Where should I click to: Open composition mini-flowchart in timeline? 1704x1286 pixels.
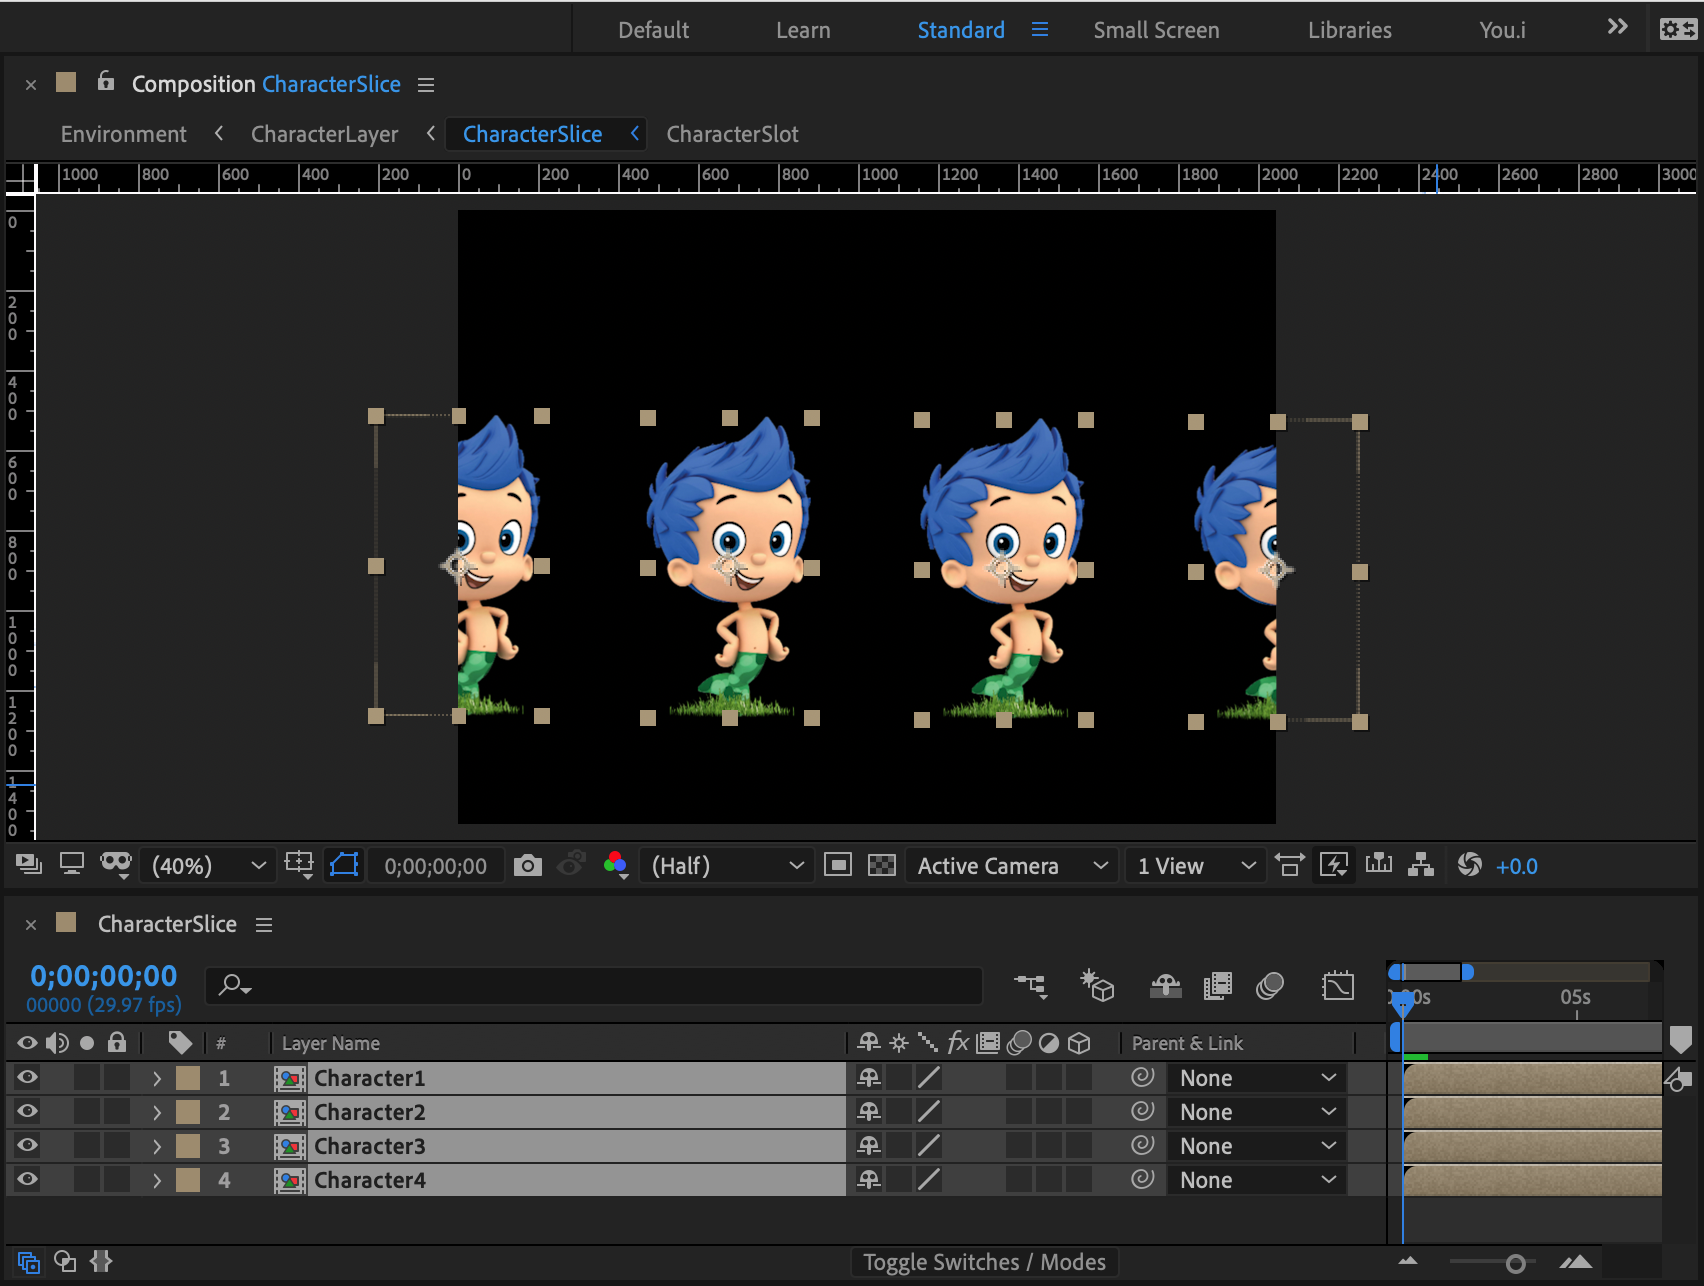1030,986
